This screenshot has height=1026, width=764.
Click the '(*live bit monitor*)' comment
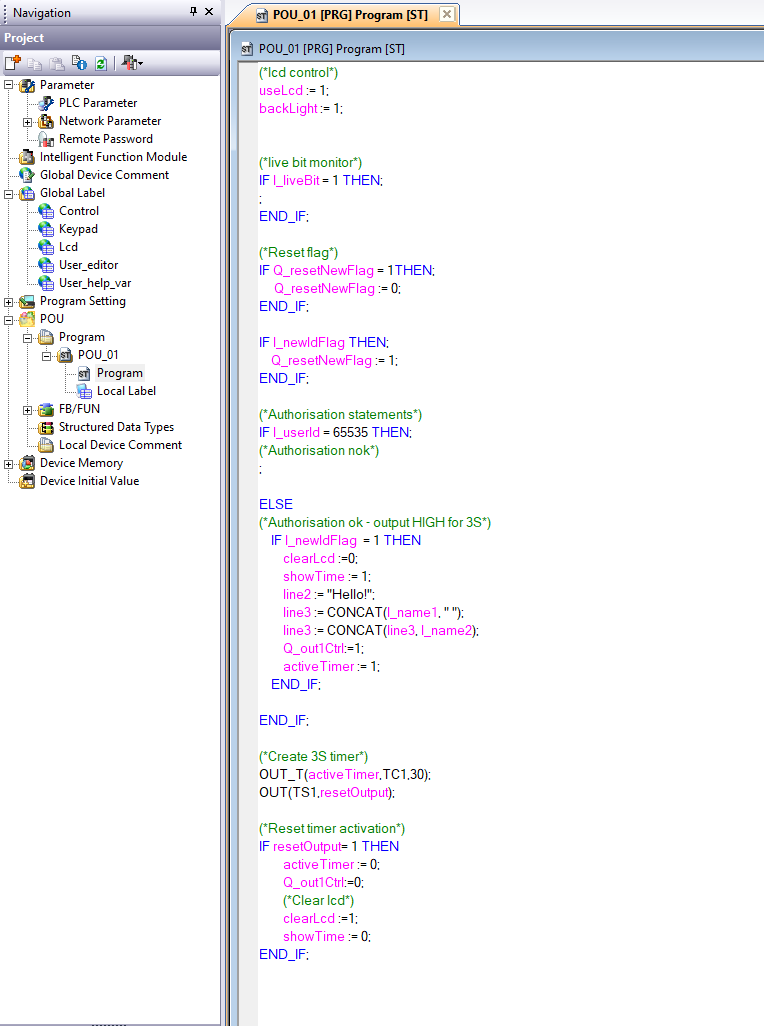(x=310, y=163)
